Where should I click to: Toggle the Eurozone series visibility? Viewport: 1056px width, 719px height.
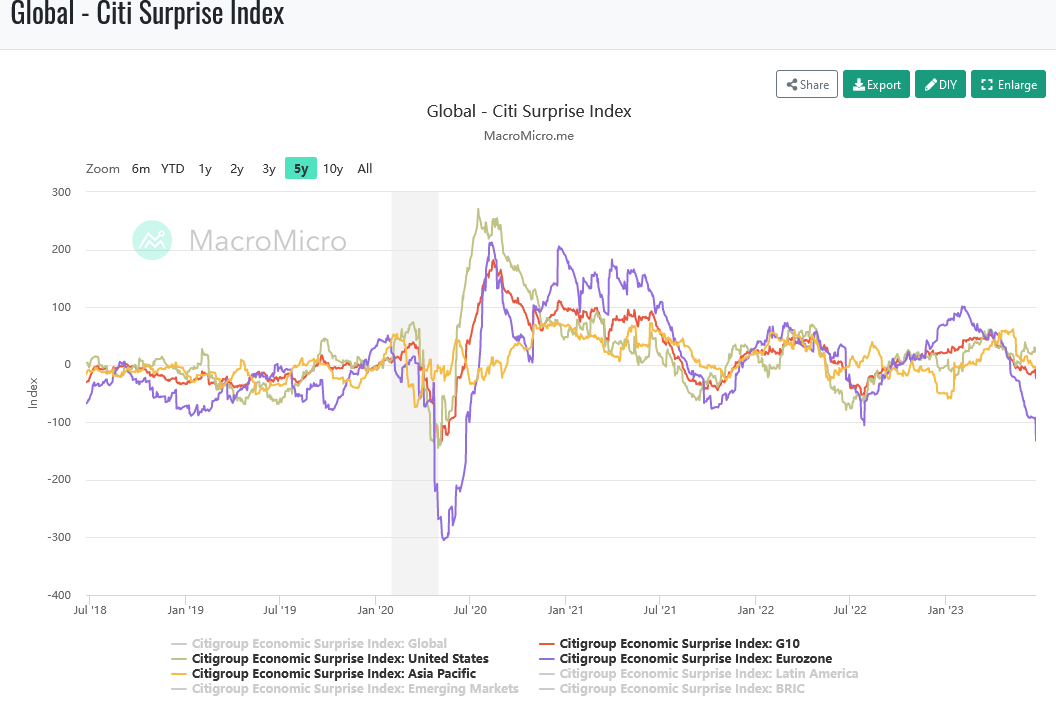coord(695,659)
